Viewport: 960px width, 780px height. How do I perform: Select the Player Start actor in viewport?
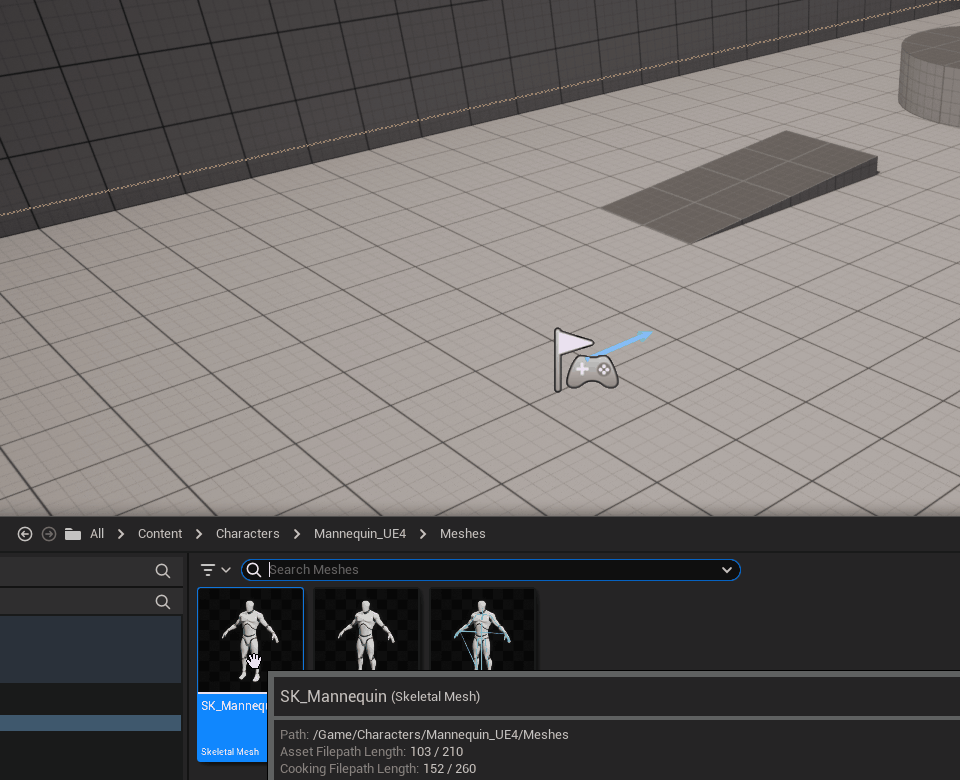tap(586, 360)
